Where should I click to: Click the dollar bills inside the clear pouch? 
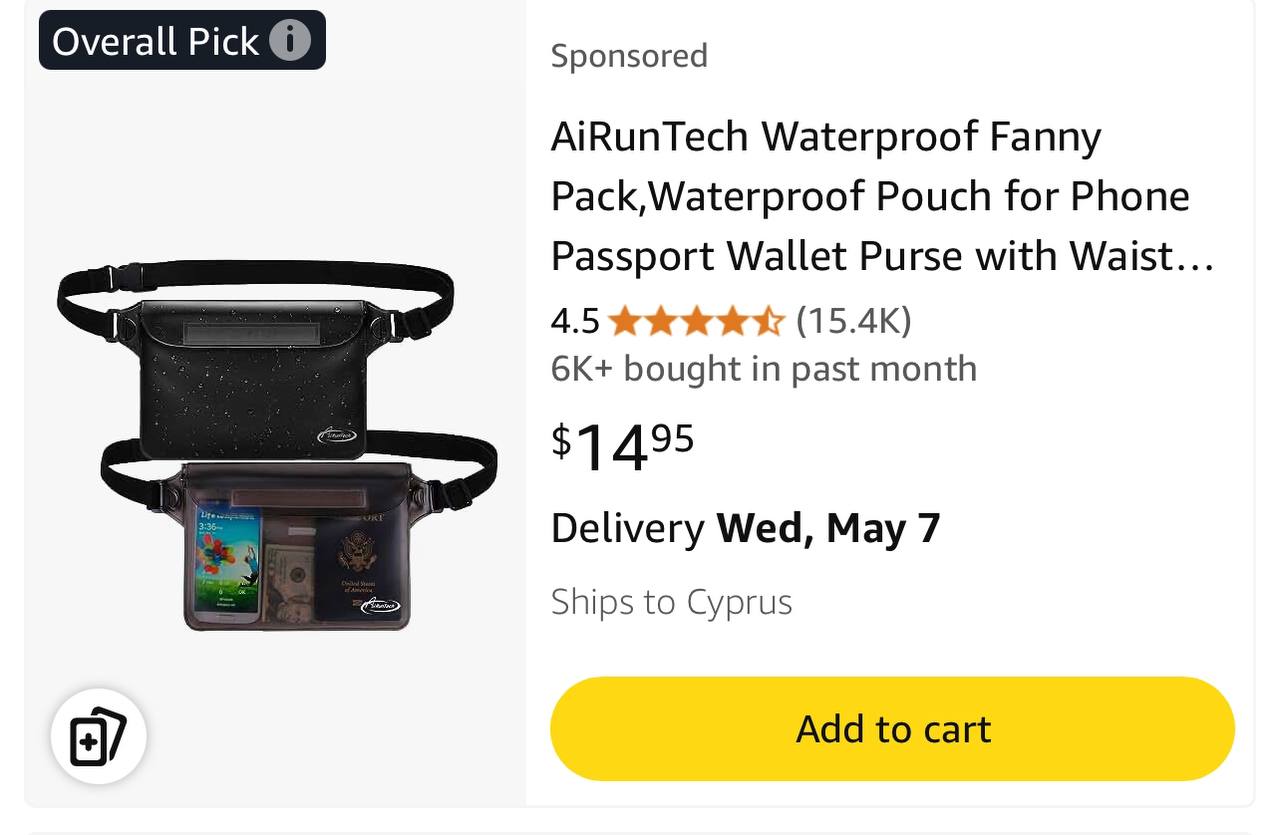(289, 577)
